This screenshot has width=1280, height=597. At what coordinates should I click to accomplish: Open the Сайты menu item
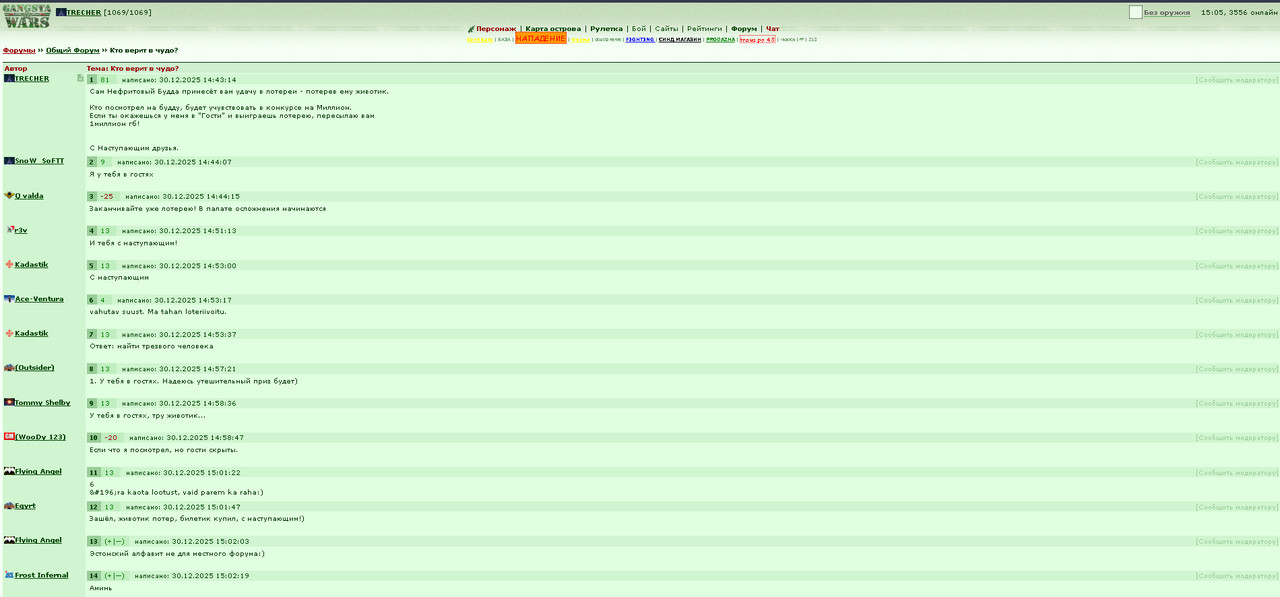pyautogui.click(x=666, y=29)
